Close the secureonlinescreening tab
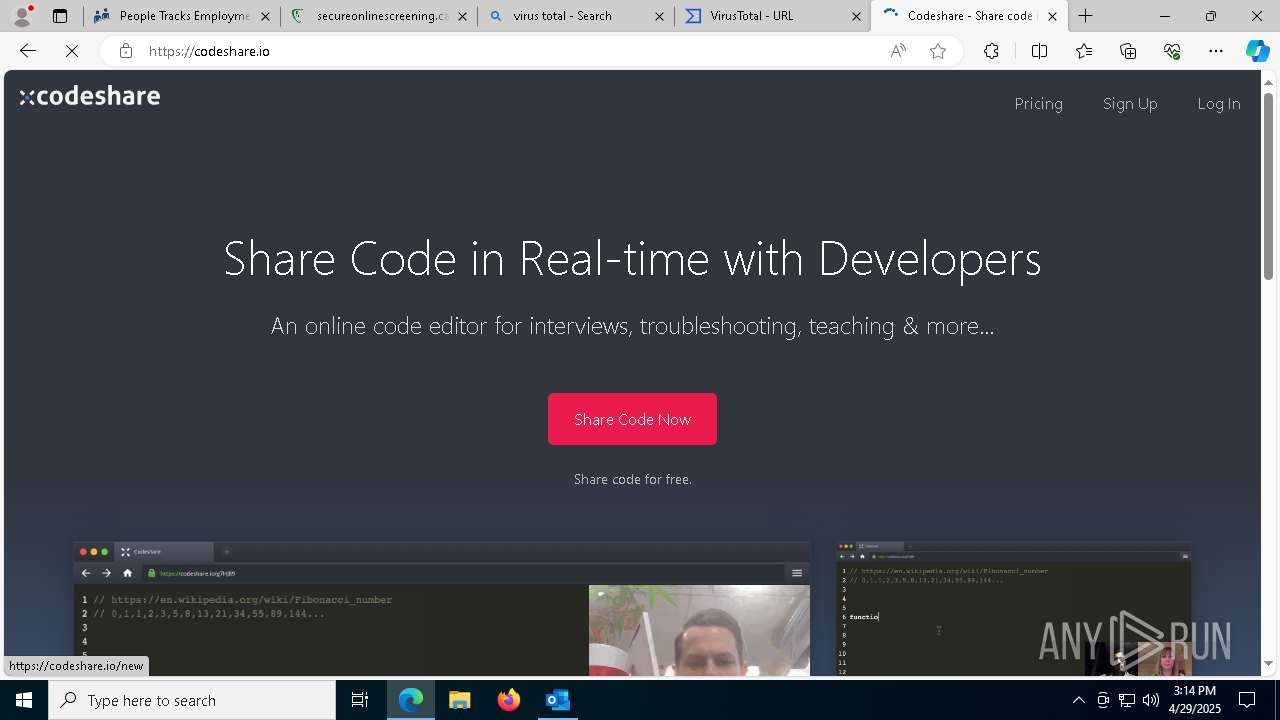 click(462, 16)
